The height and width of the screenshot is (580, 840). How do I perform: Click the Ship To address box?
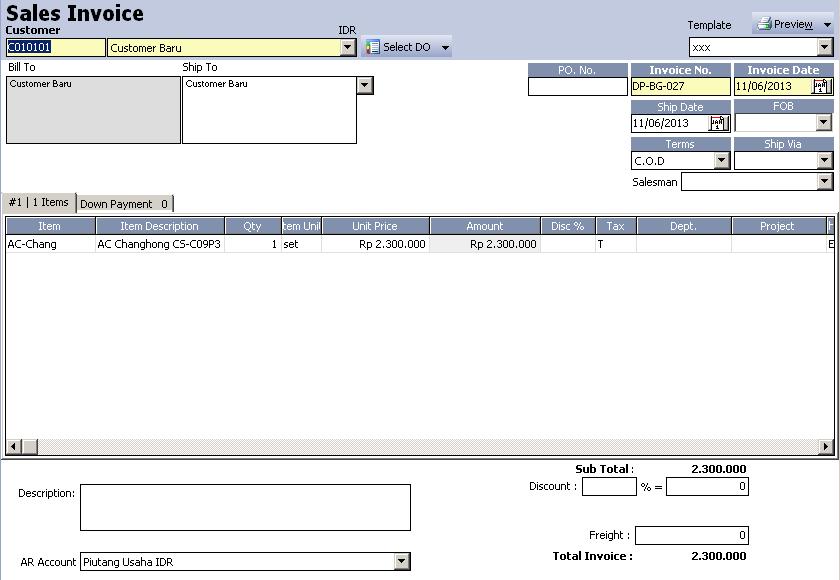(x=269, y=110)
